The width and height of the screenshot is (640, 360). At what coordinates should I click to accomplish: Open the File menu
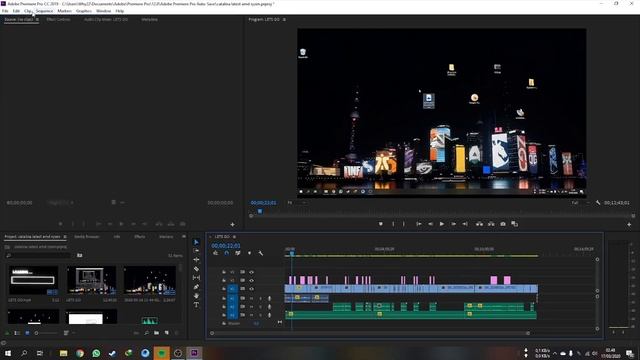tap(5, 11)
